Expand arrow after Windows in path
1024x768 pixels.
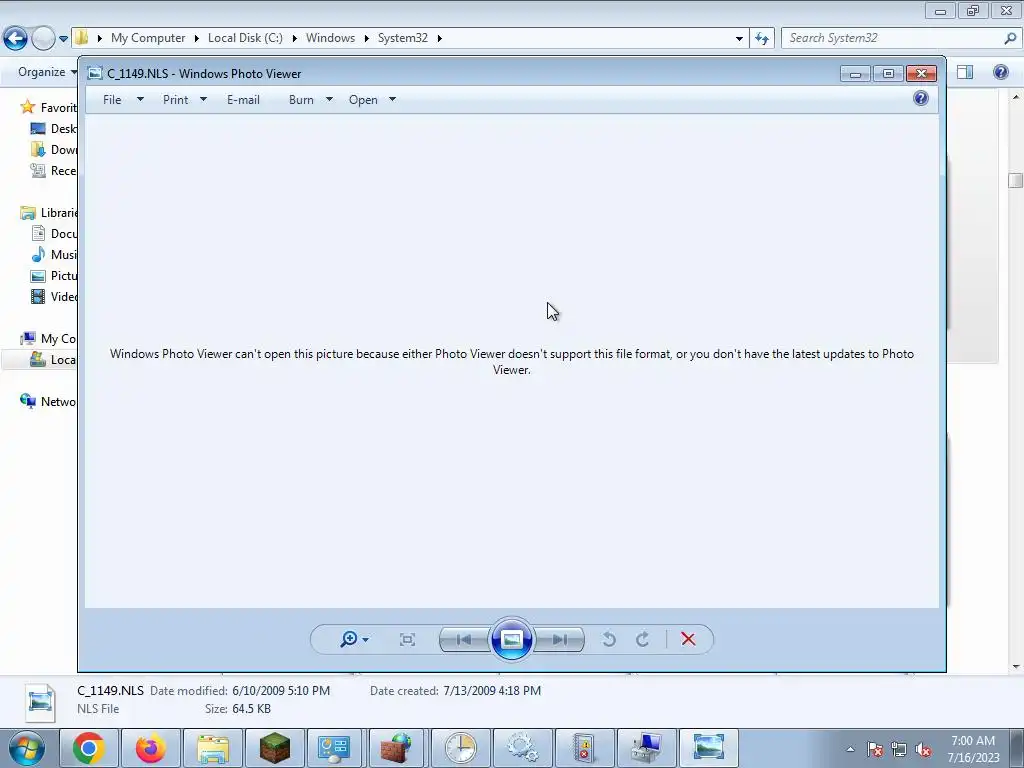(x=366, y=39)
